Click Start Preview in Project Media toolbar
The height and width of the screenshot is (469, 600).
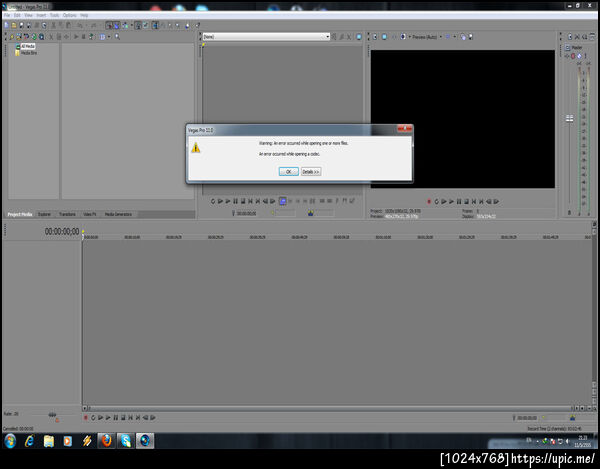point(76,37)
